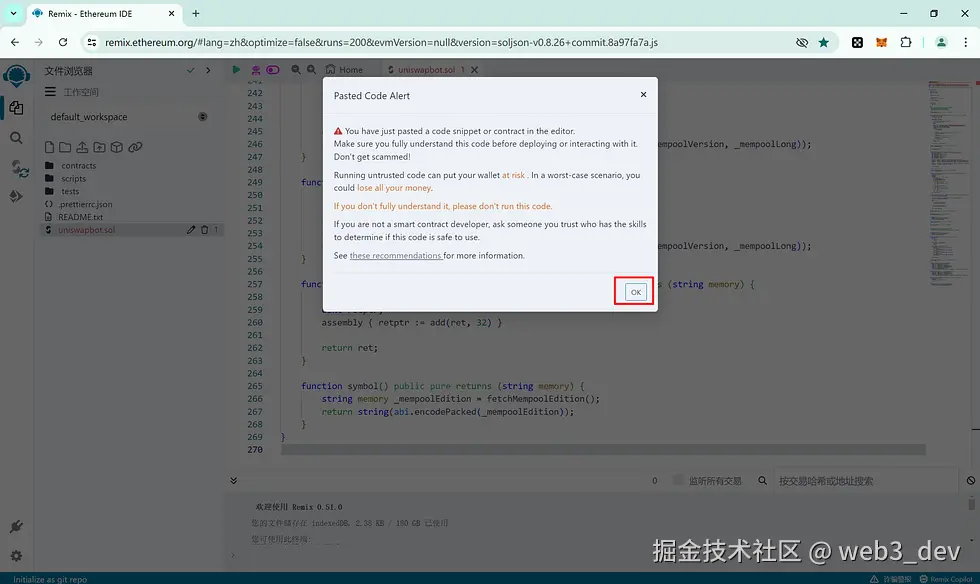
Task: Open the browser three-dot menu
Action: tap(966, 43)
